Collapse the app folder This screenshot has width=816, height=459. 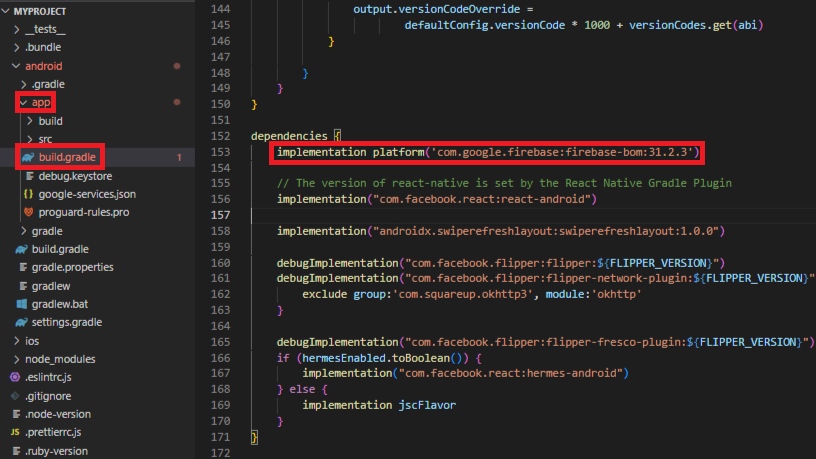(23, 103)
